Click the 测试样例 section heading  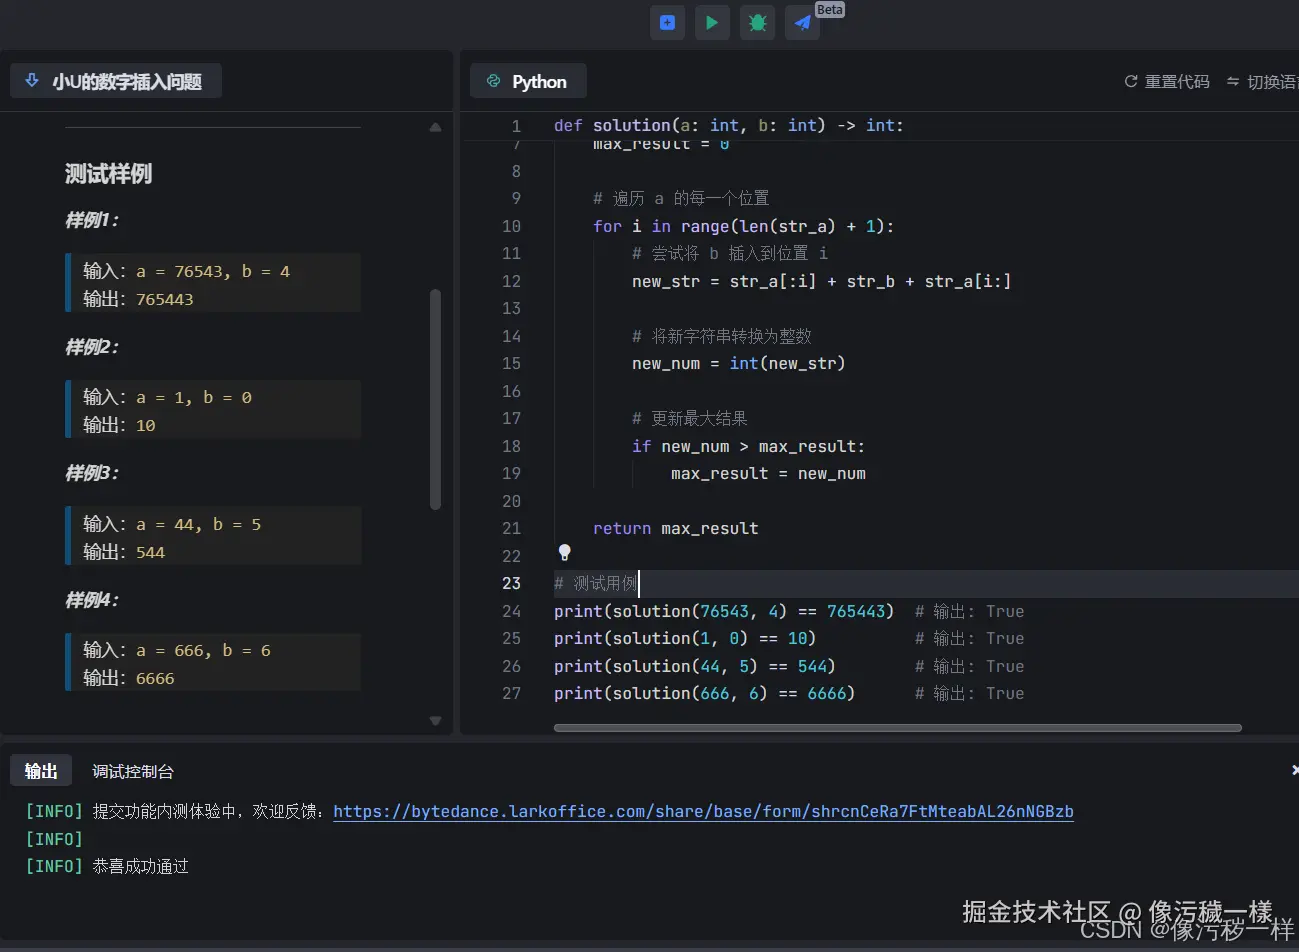pyautogui.click(x=109, y=174)
